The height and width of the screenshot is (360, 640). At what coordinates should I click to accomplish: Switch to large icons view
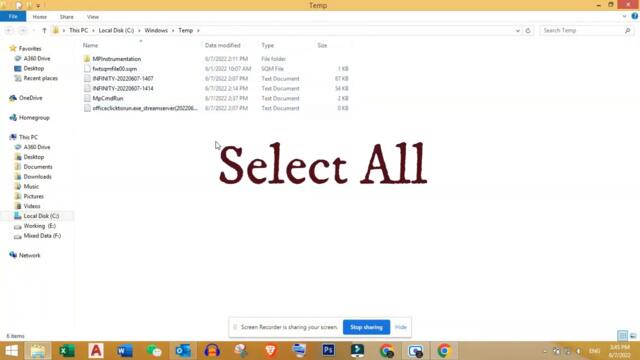coord(633,336)
